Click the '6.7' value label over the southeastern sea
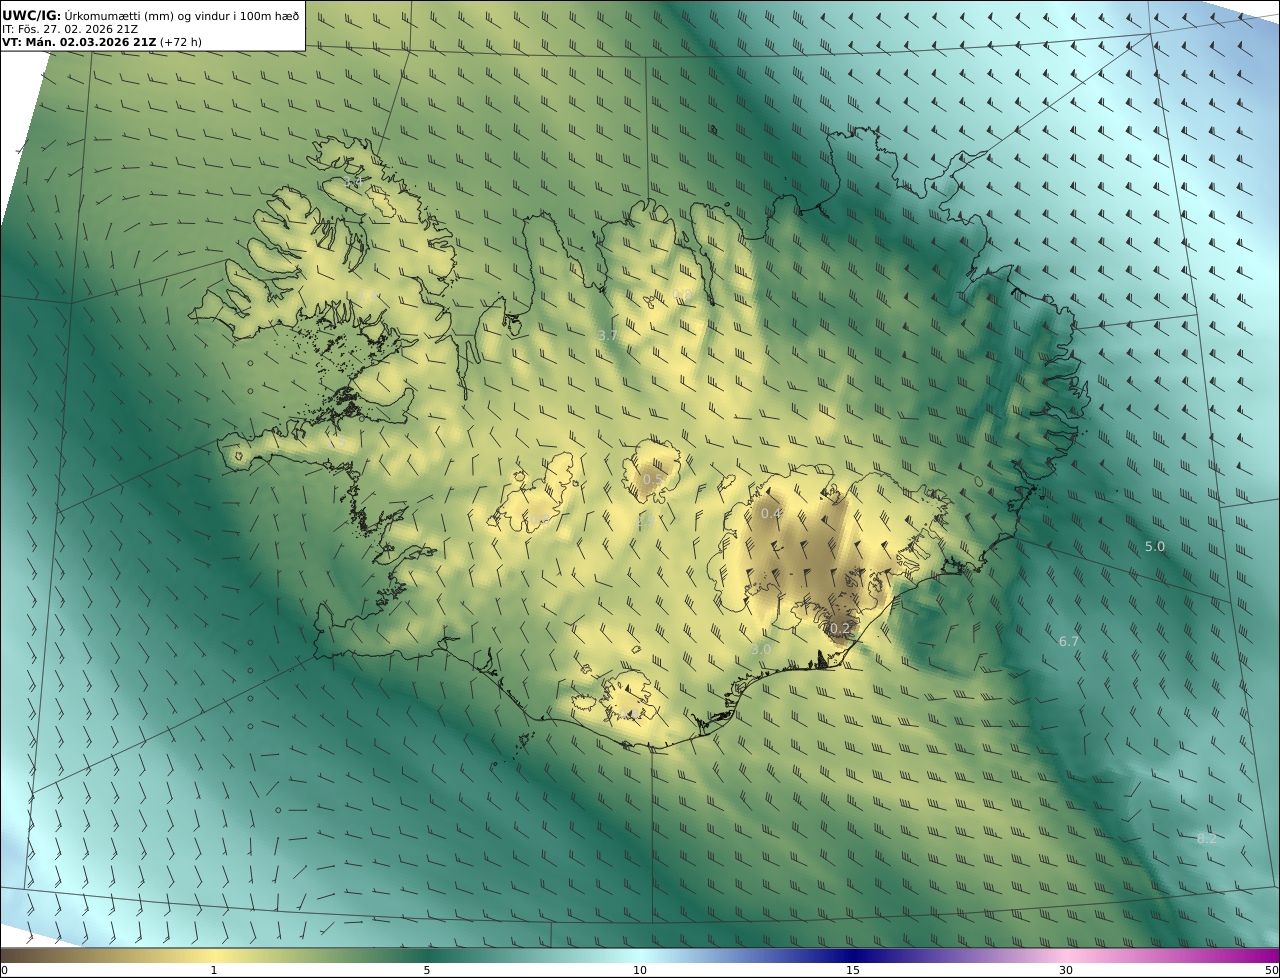Viewport: 1280px width, 978px height. tap(1069, 641)
